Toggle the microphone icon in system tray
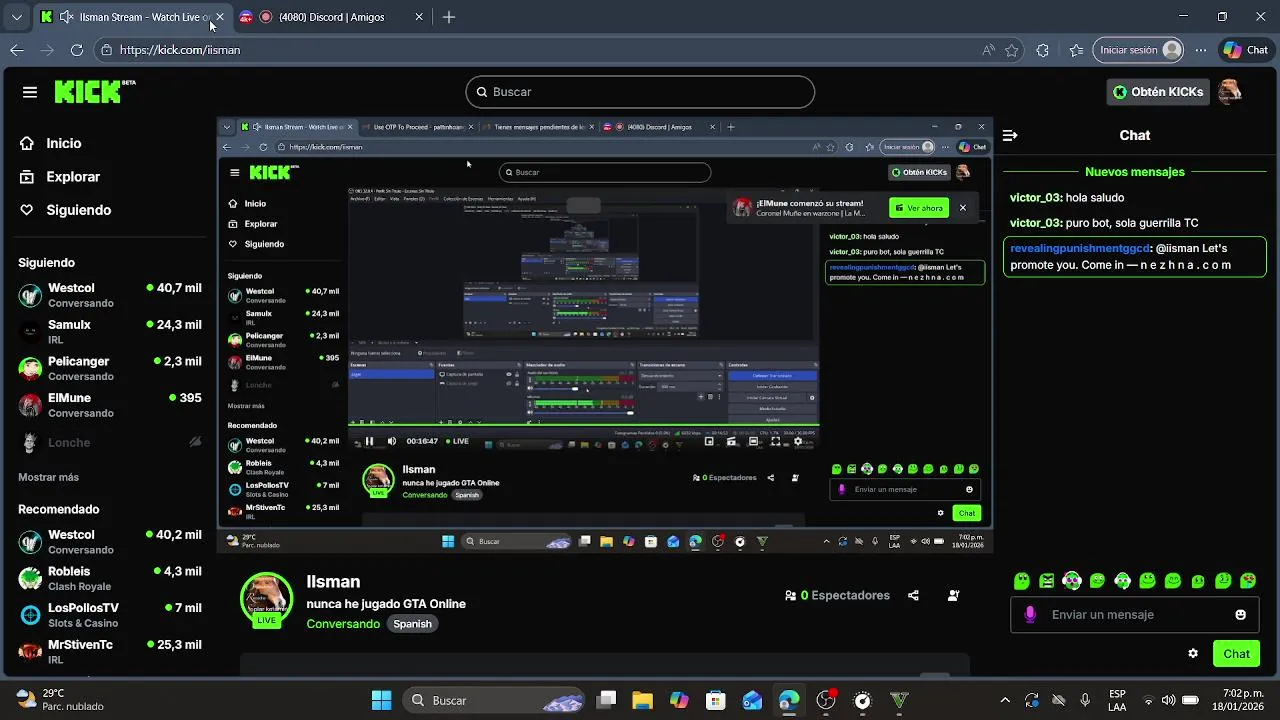 tap(1085, 700)
